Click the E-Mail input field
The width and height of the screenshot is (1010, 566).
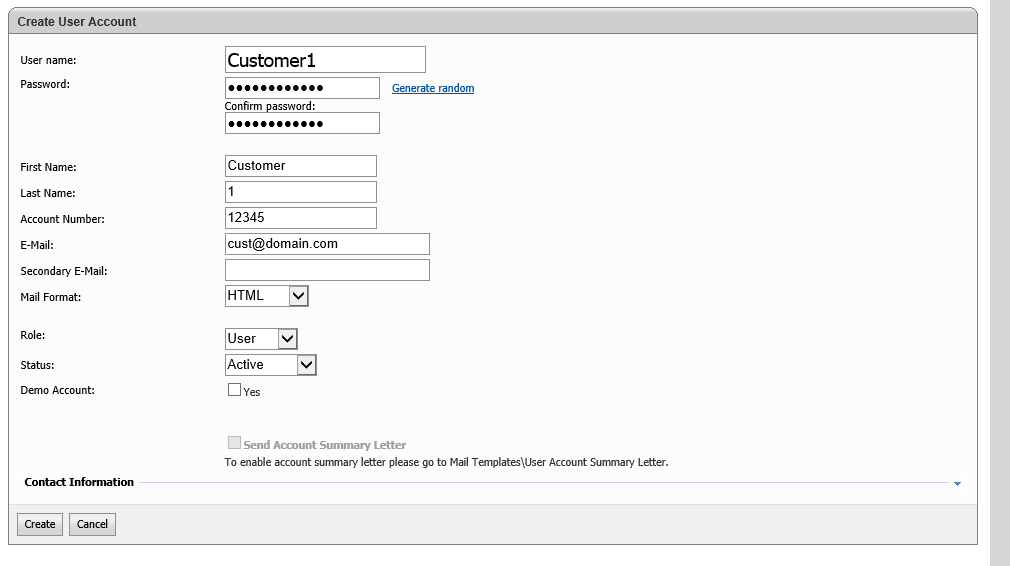[327, 244]
